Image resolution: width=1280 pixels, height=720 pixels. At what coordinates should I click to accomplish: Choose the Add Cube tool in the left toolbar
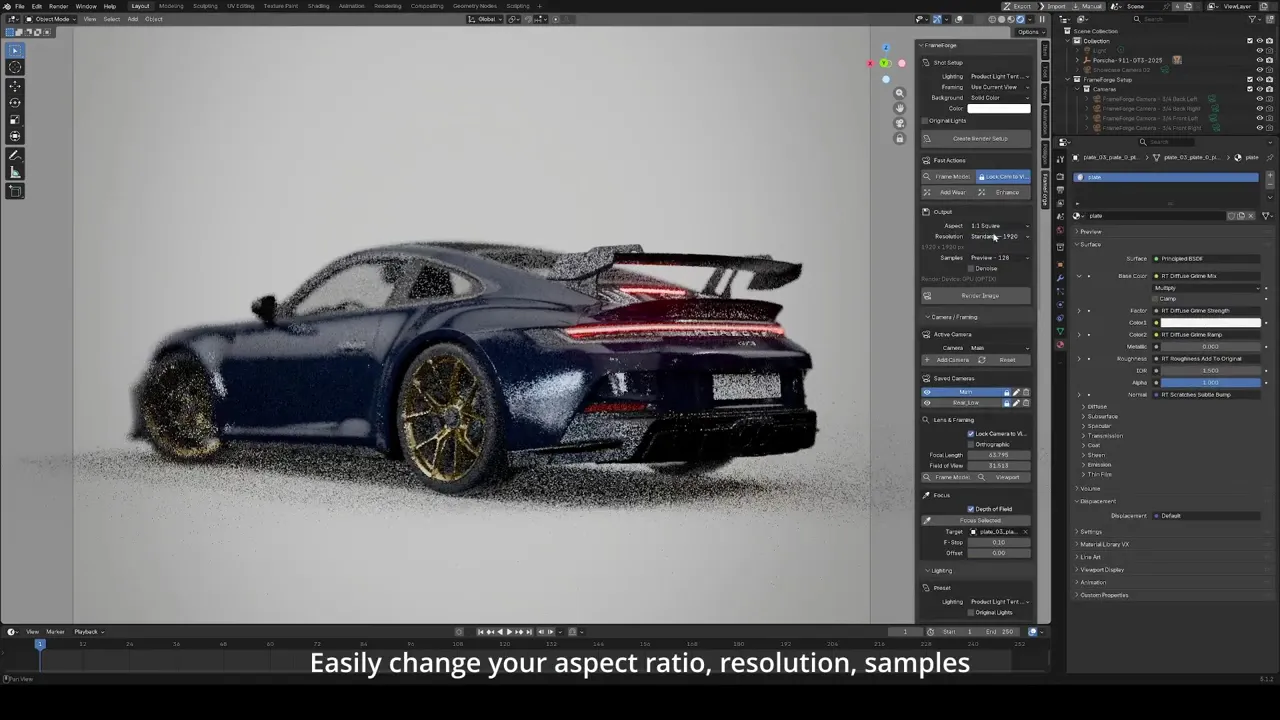click(15, 191)
